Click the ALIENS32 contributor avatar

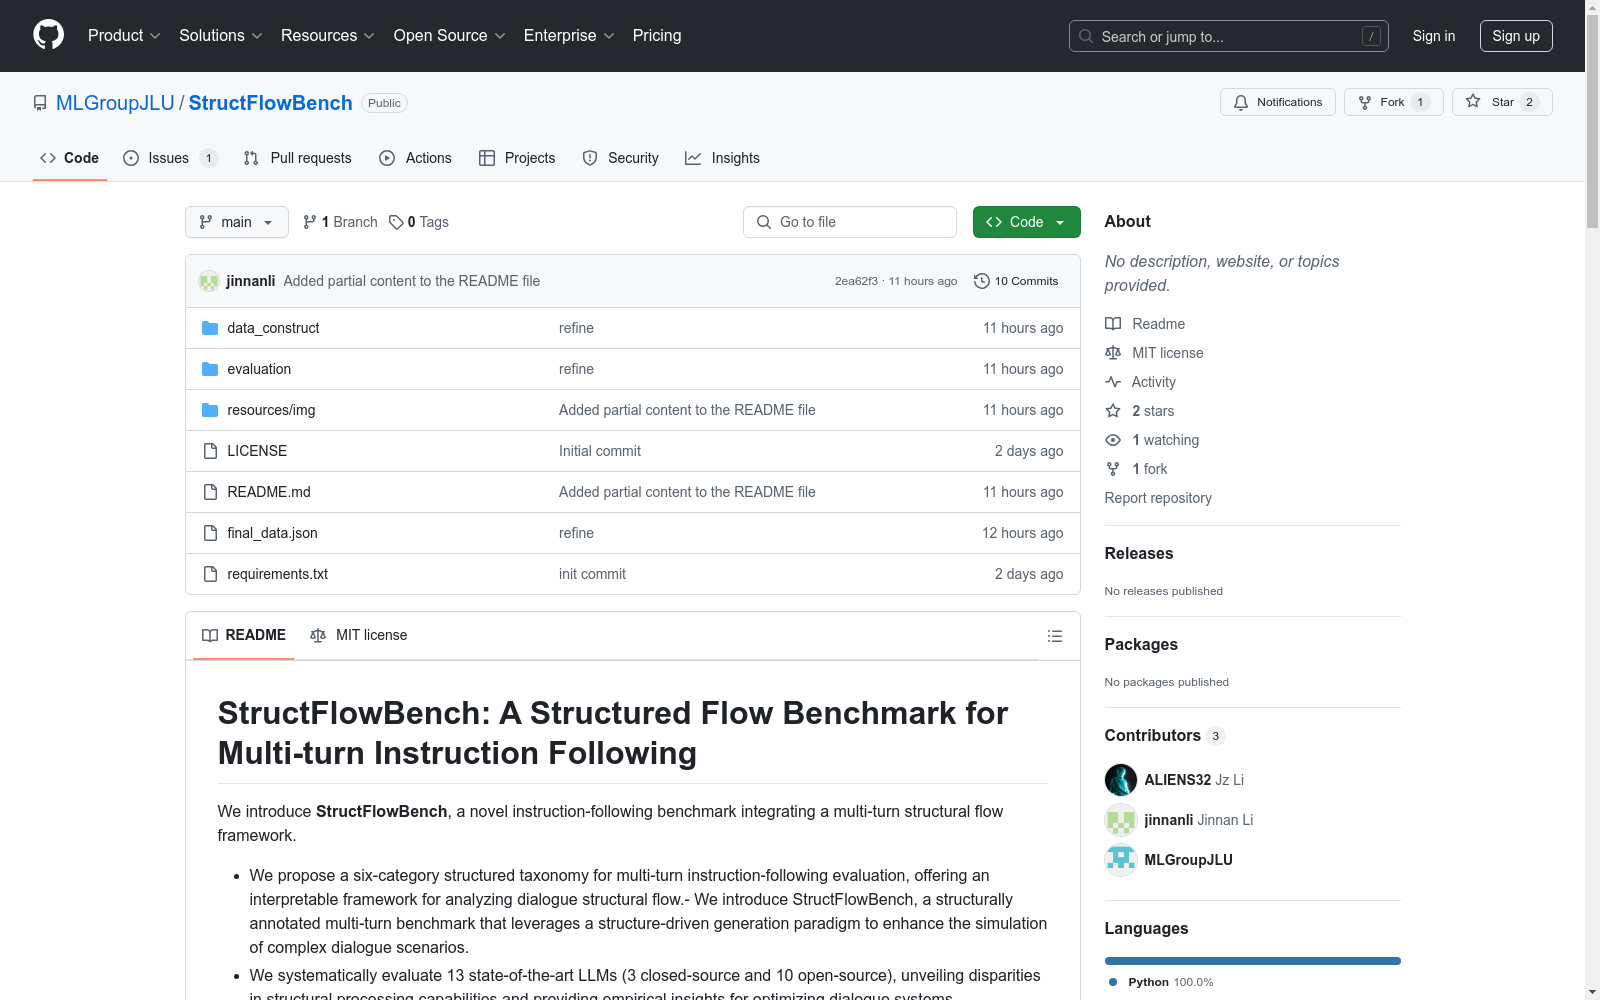(1121, 780)
